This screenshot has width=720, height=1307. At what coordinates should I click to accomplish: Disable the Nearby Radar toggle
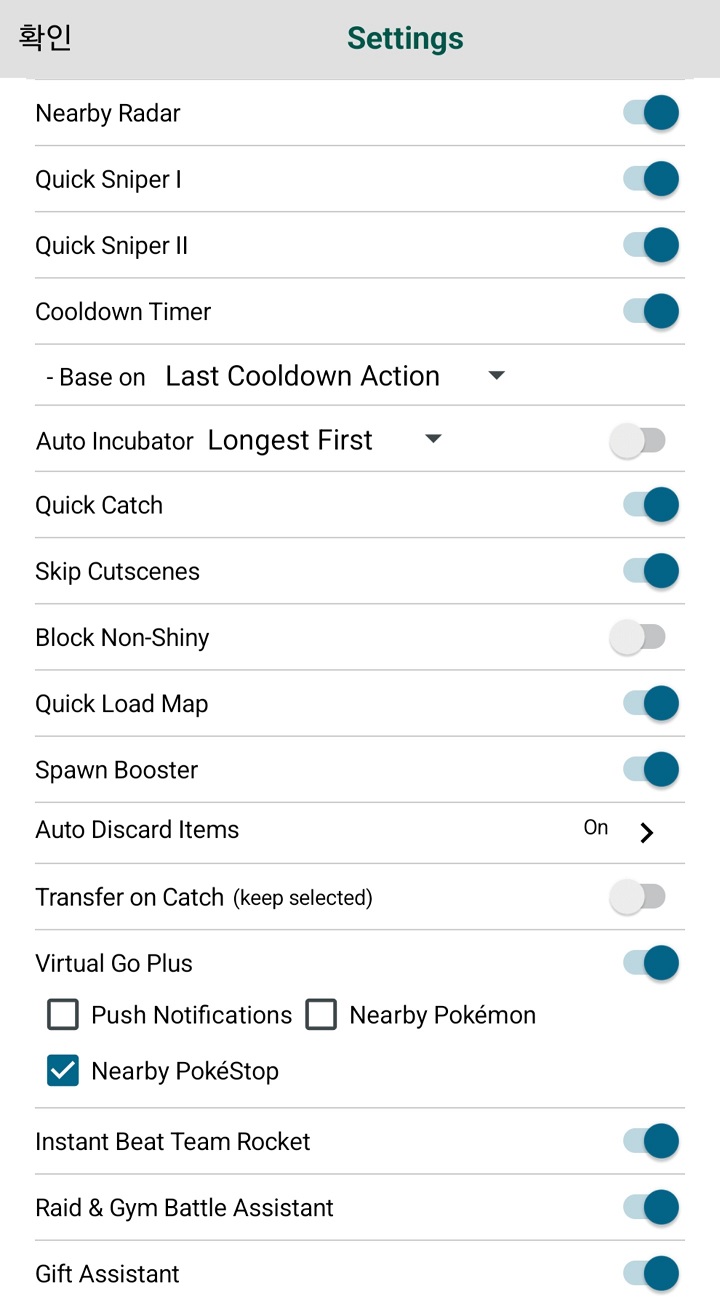[651, 113]
